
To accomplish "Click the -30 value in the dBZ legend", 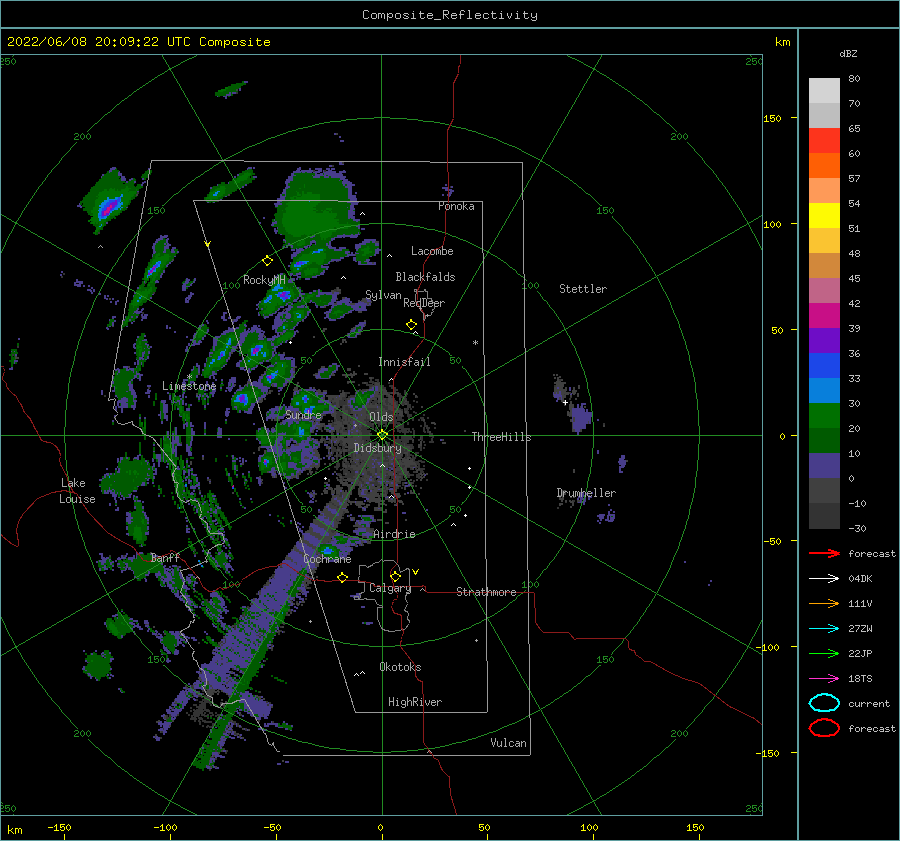I will pyautogui.click(x=857, y=528).
